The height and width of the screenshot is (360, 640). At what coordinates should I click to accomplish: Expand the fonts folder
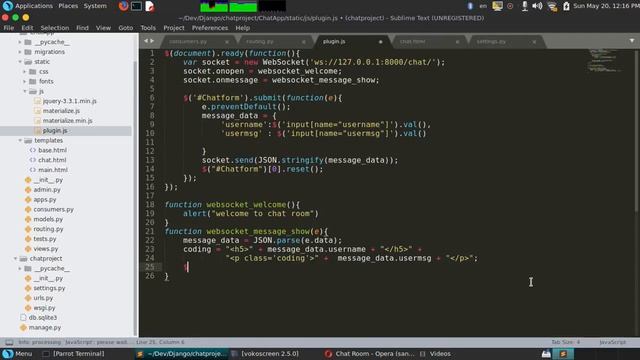(24, 81)
